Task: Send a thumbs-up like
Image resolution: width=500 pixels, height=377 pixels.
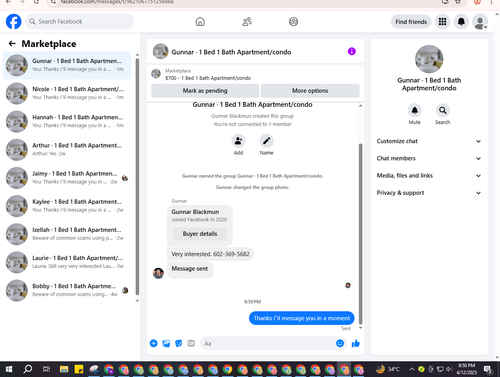Action: (x=356, y=343)
